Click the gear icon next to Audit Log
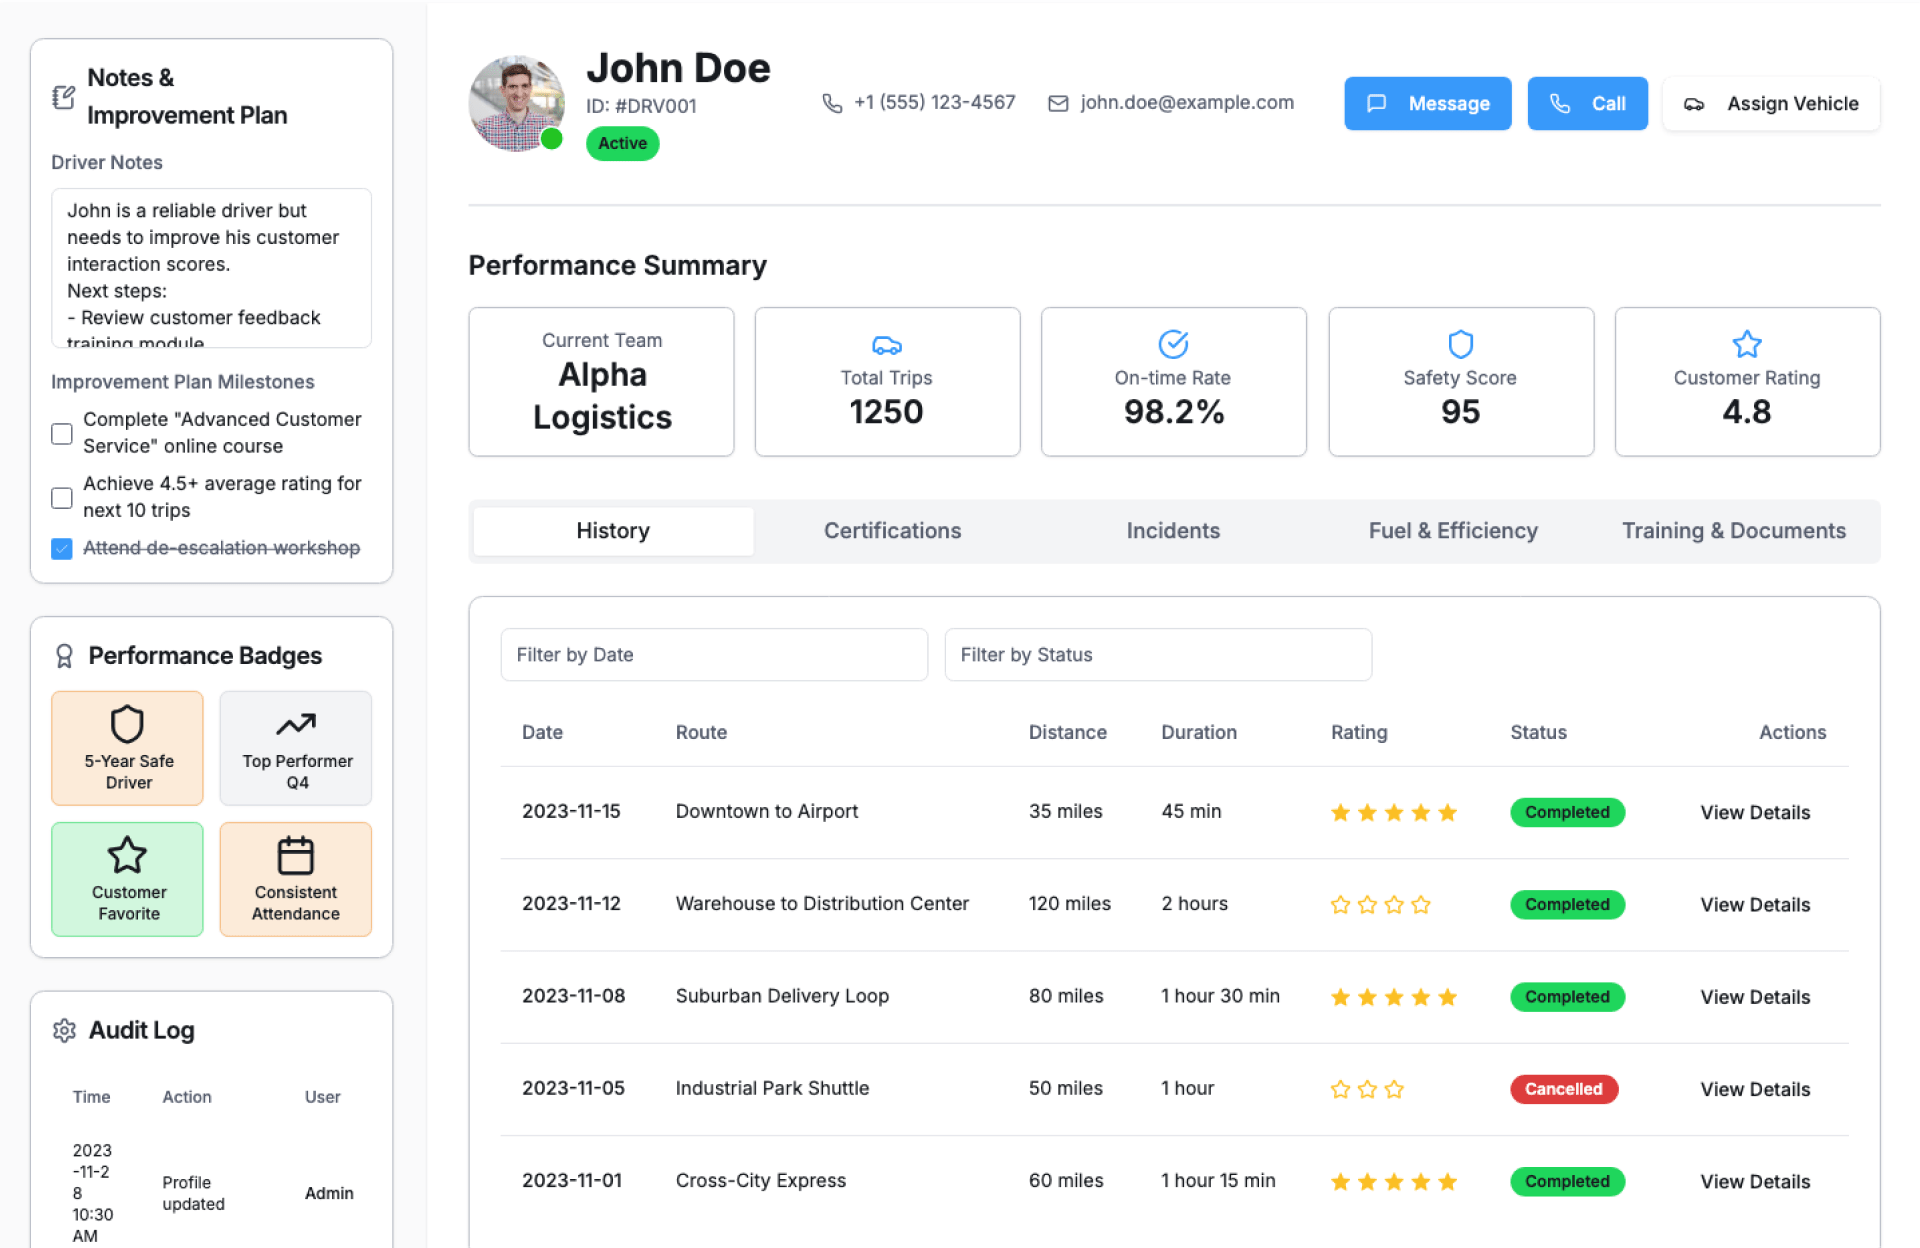 coord(64,1030)
